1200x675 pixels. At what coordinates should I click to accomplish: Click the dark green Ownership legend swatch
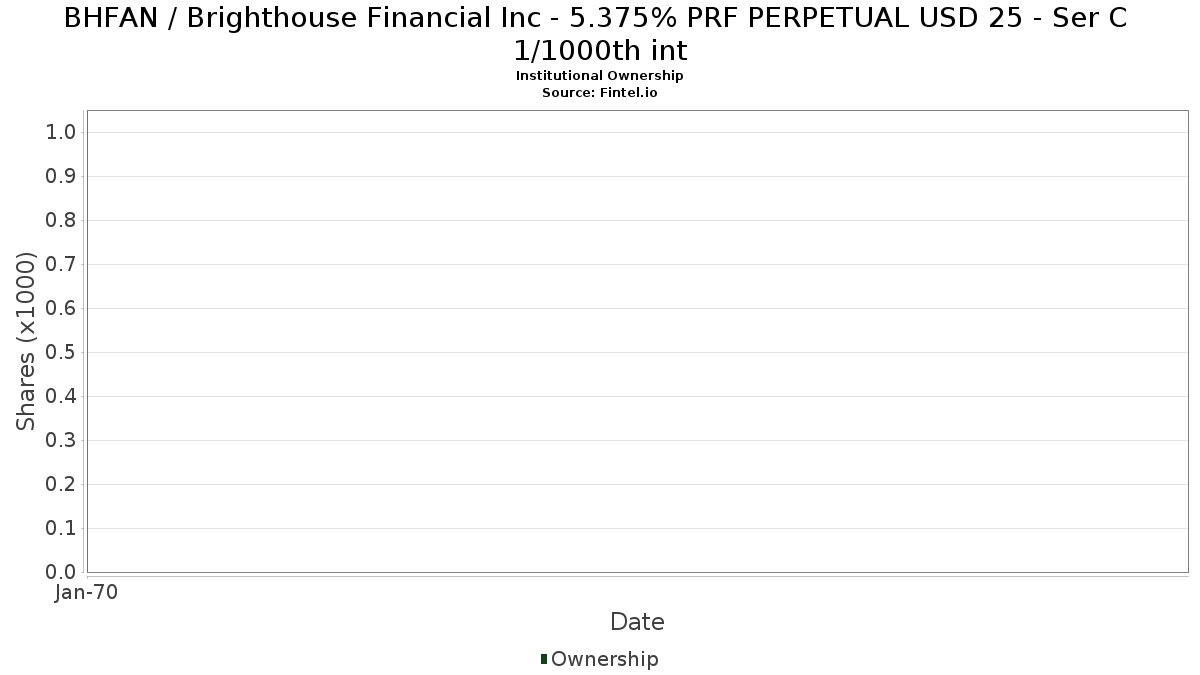(x=544, y=659)
